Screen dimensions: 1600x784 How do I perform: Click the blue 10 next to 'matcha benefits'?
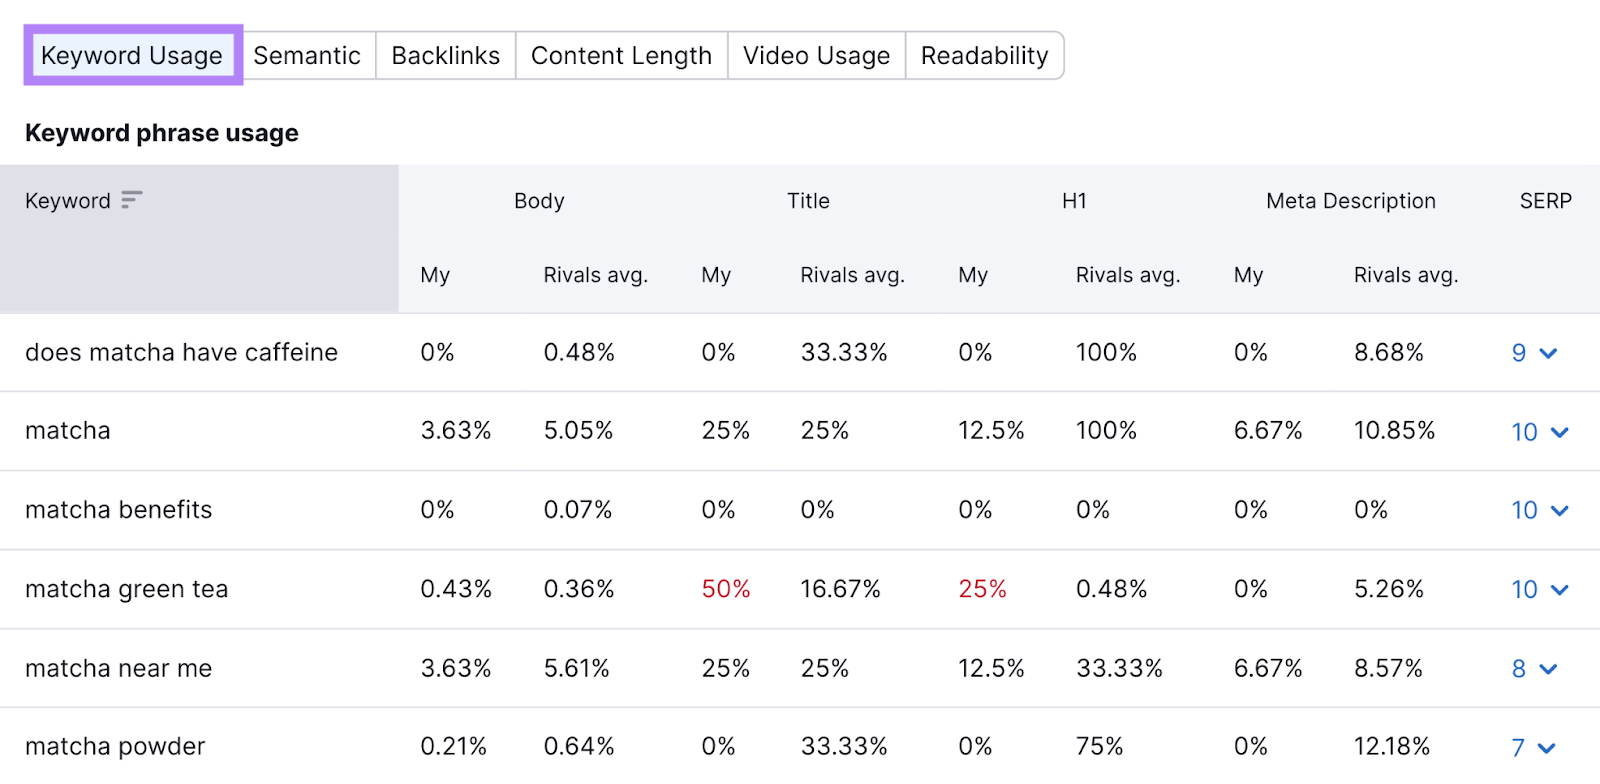pyautogui.click(x=1524, y=511)
